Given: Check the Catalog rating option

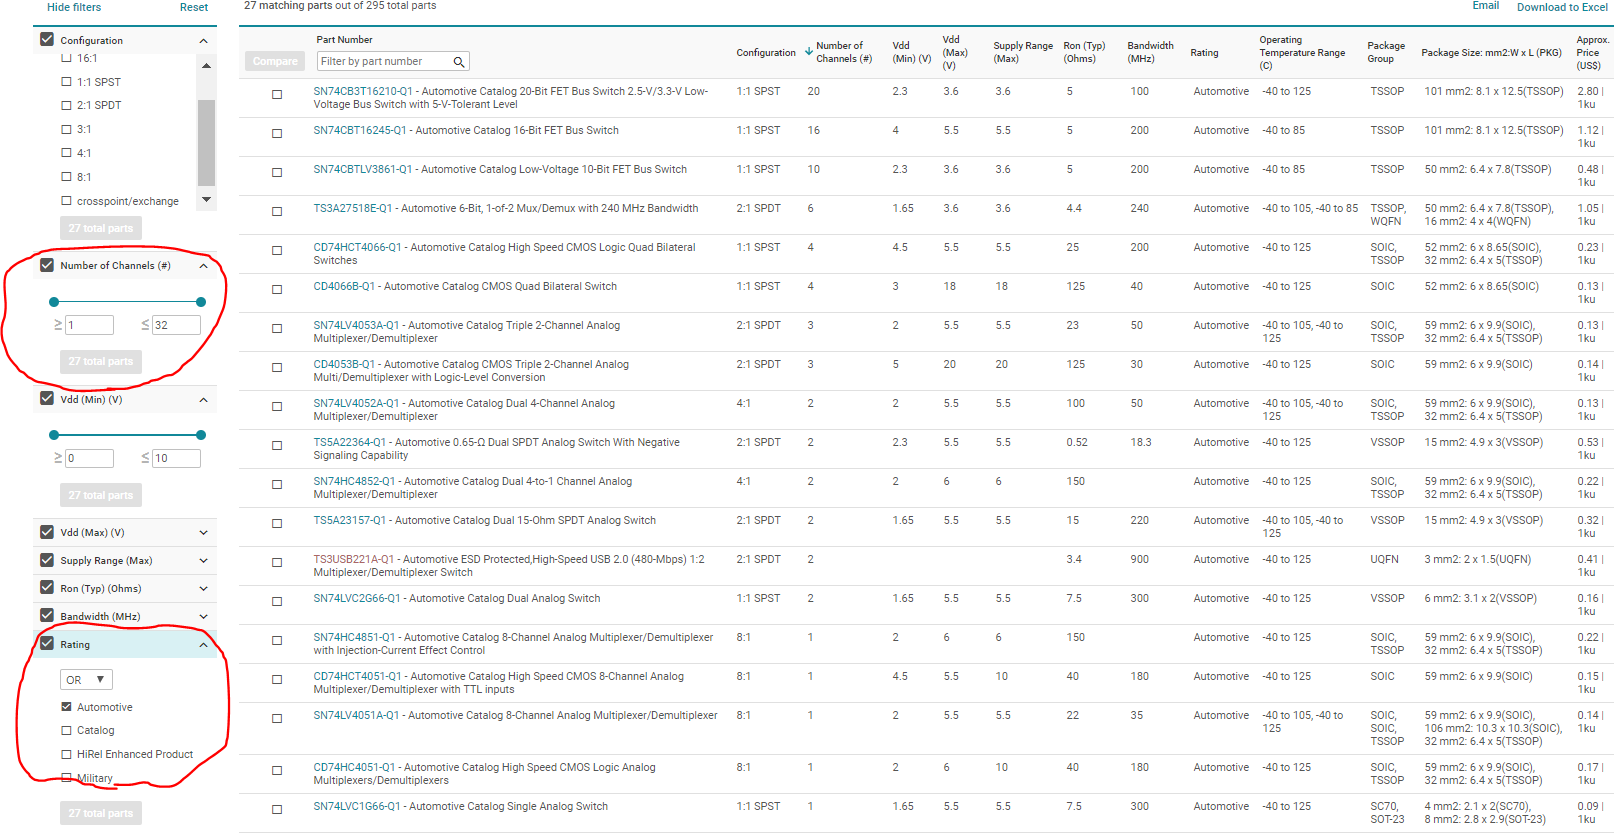Looking at the screenshot, I should [x=67, y=731].
